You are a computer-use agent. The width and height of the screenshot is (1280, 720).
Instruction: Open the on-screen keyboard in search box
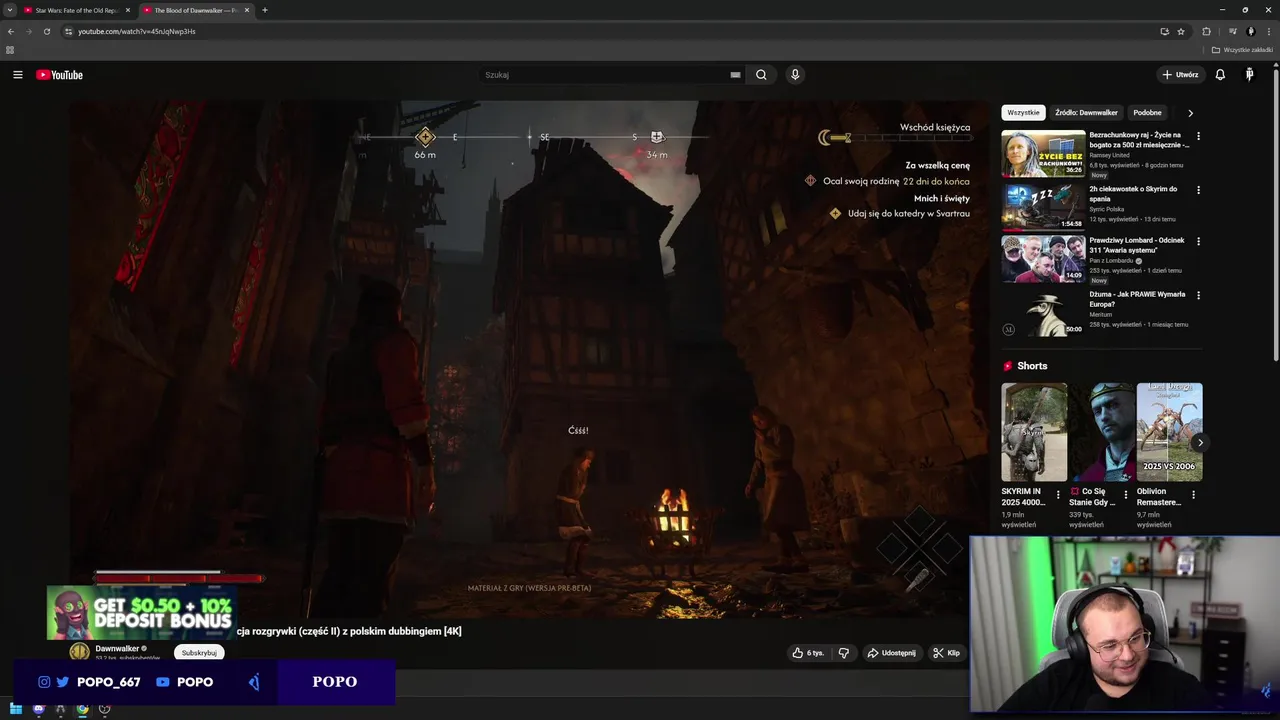tap(735, 75)
